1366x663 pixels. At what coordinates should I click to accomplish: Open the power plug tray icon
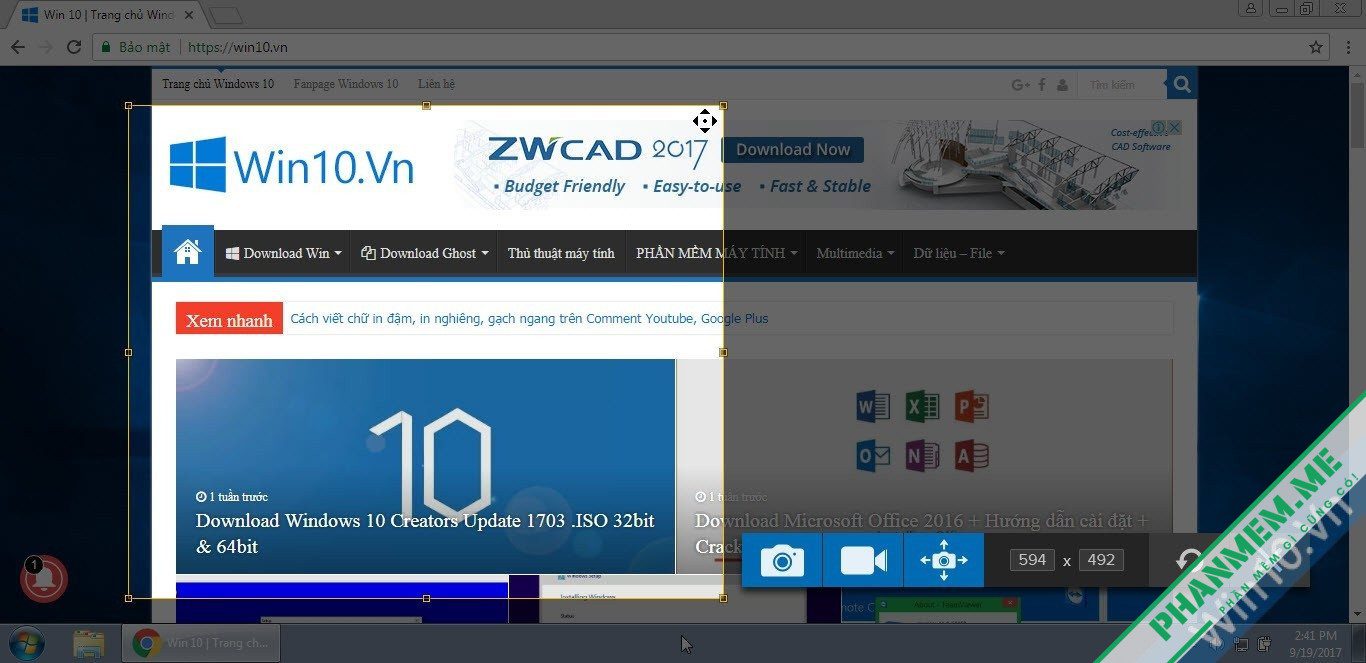pos(1264,643)
